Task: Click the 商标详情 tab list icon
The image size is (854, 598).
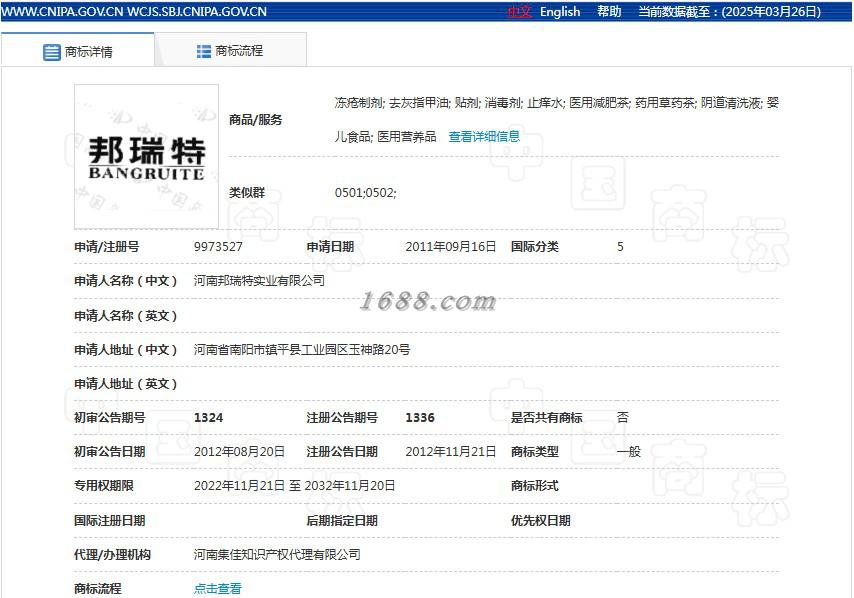Action: (x=52, y=52)
